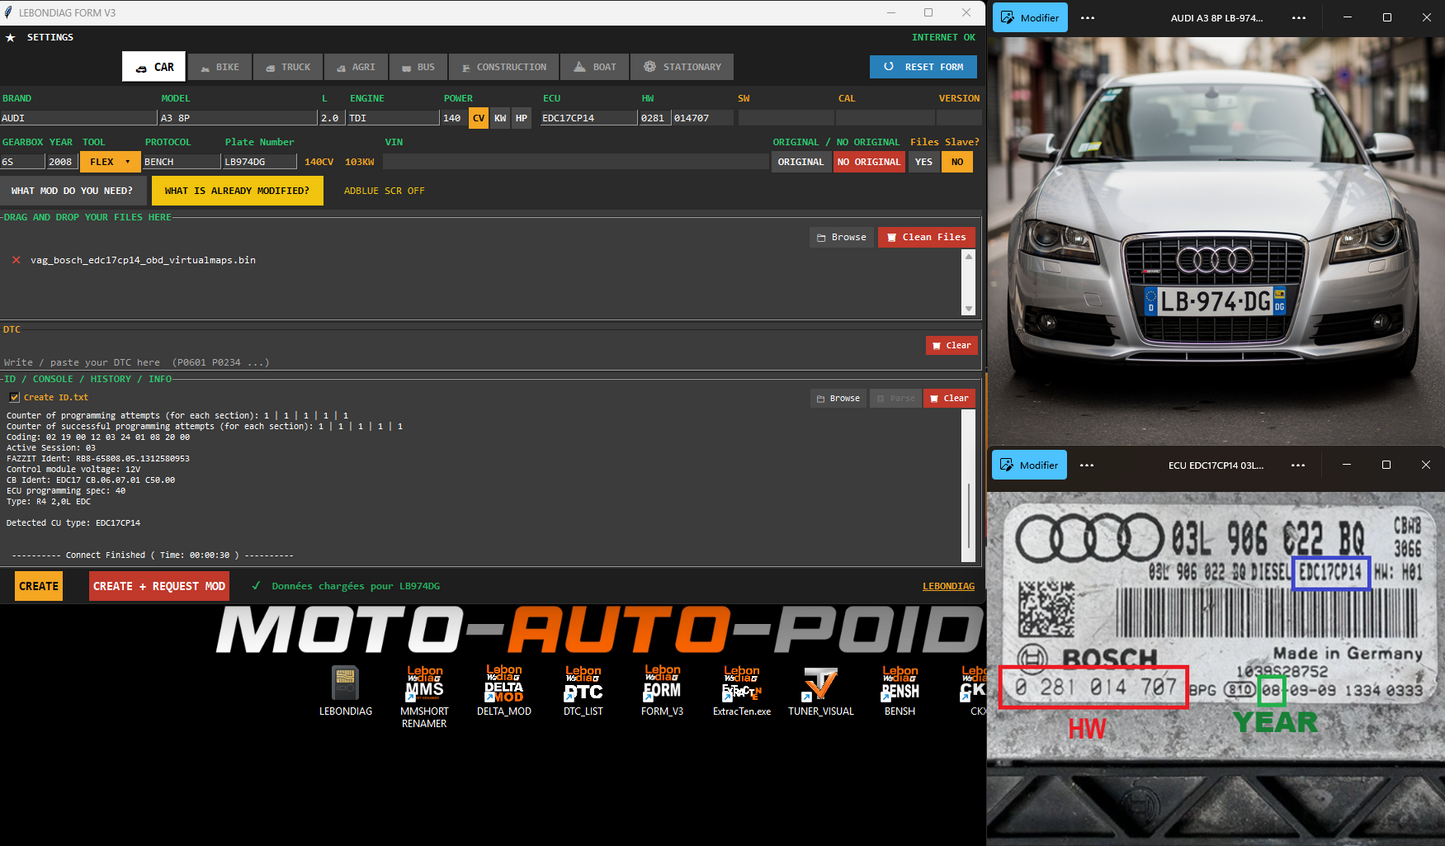
Task: Click Modifier in the ECU photo window
Action: (x=1029, y=465)
